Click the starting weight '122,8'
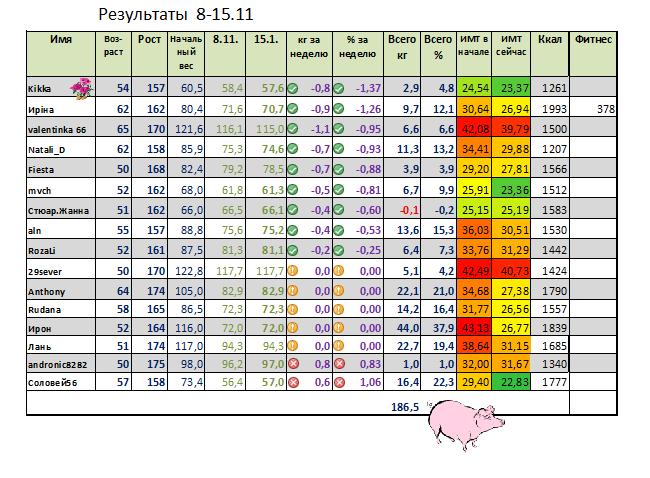The width and height of the screenshot is (650, 478). (x=189, y=271)
